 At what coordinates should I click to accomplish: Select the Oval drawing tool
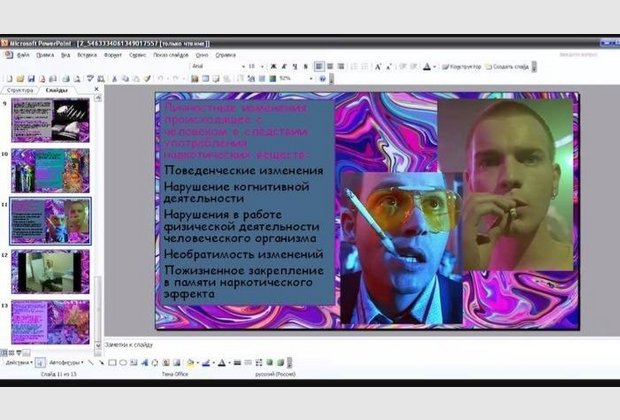click(x=122, y=363)
